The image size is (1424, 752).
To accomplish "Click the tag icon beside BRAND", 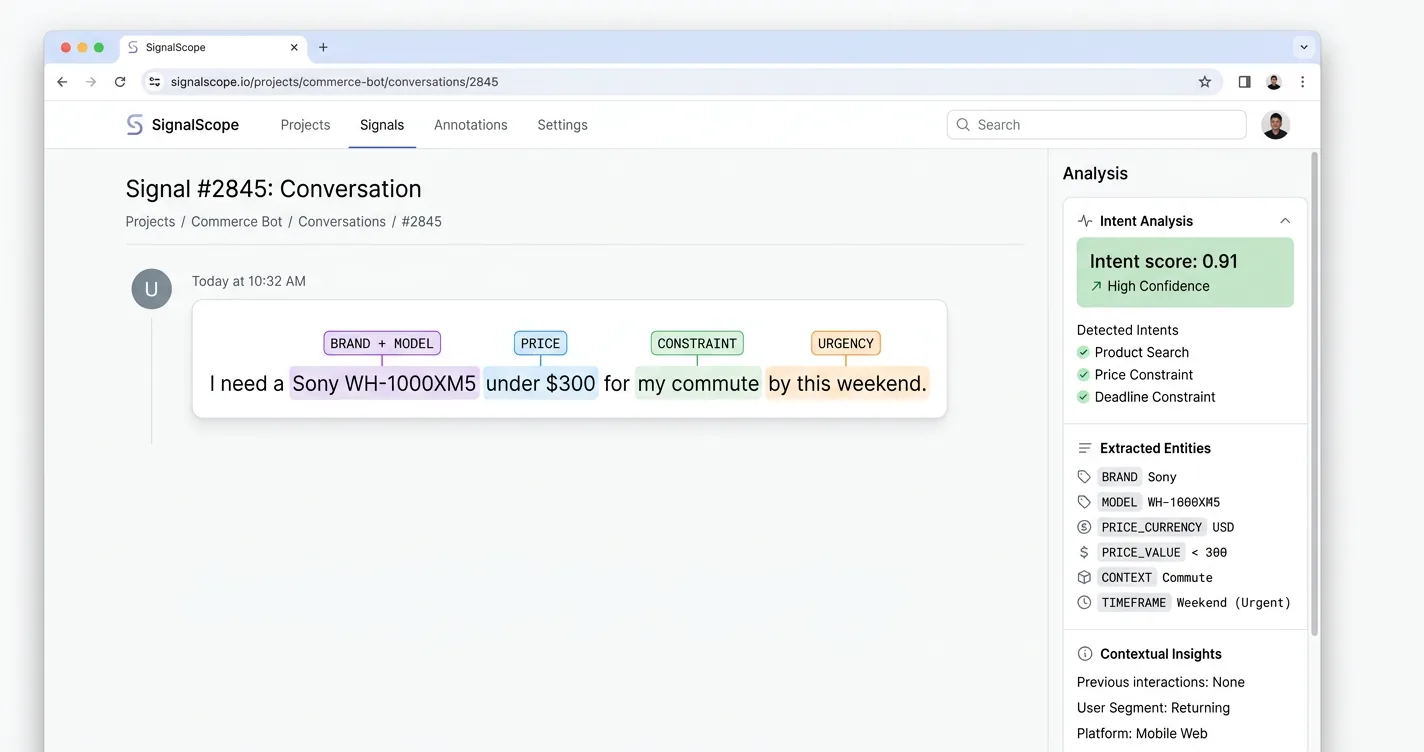I will 1084,477.
